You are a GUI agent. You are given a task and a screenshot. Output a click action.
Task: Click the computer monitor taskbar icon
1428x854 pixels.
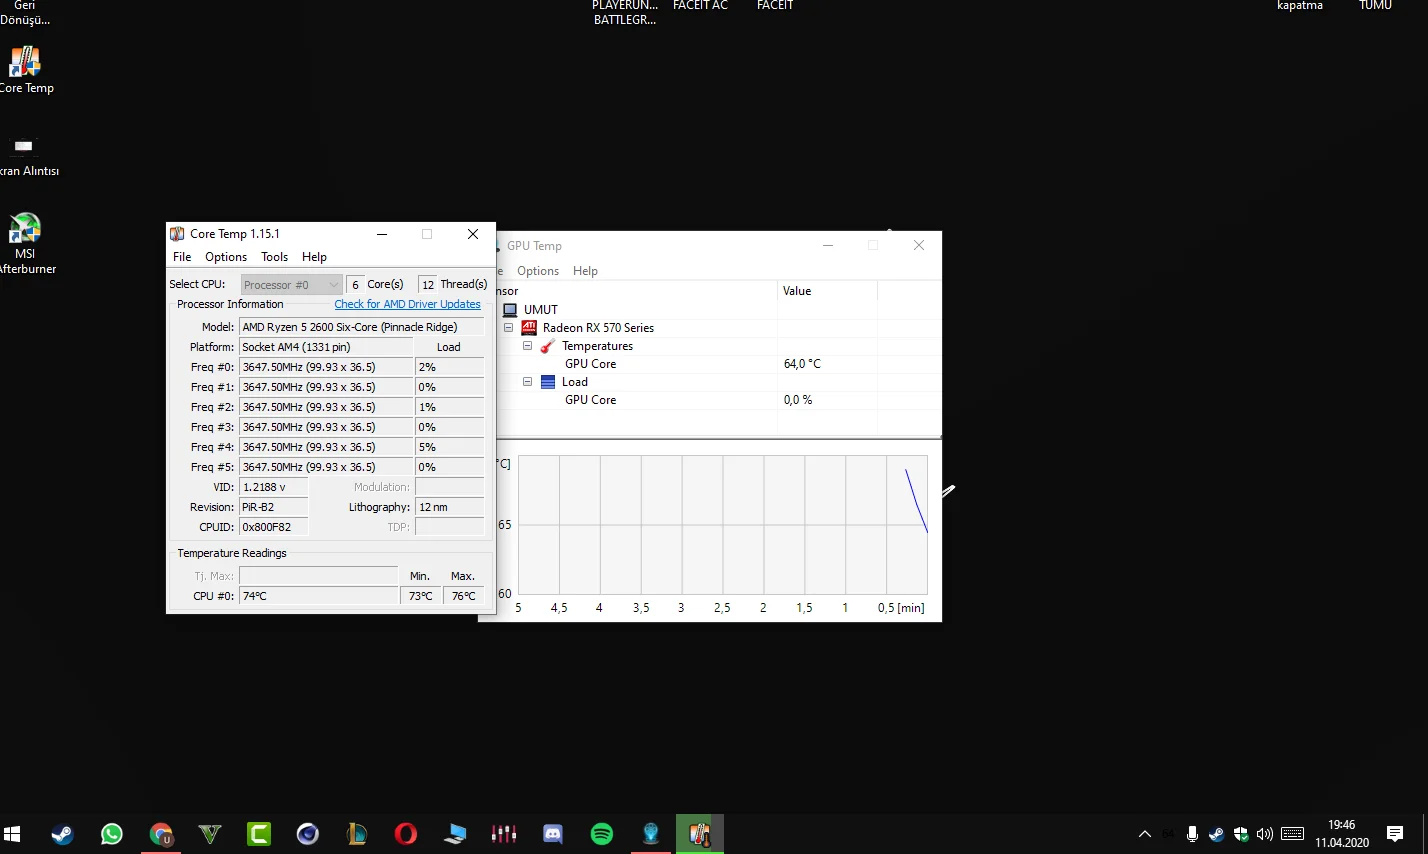click(455, 834)
